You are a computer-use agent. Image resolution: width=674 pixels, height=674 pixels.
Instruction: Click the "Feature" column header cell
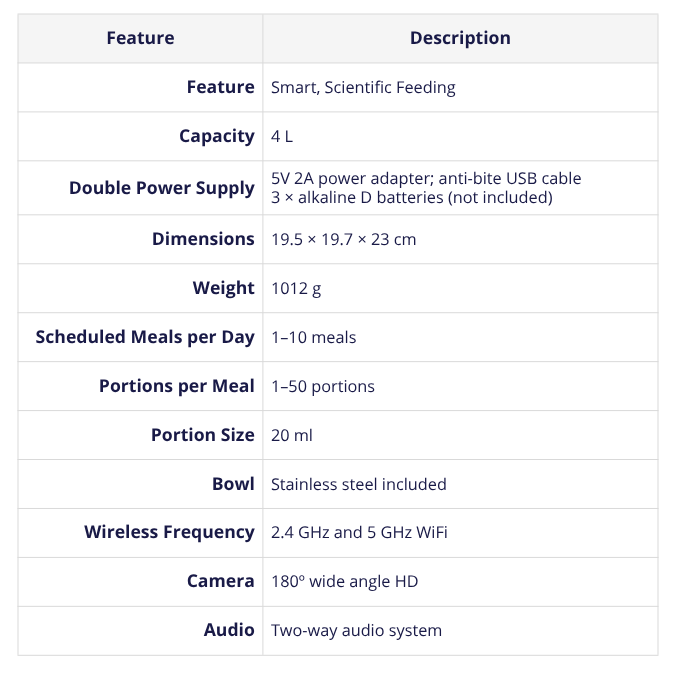(140, 38)
